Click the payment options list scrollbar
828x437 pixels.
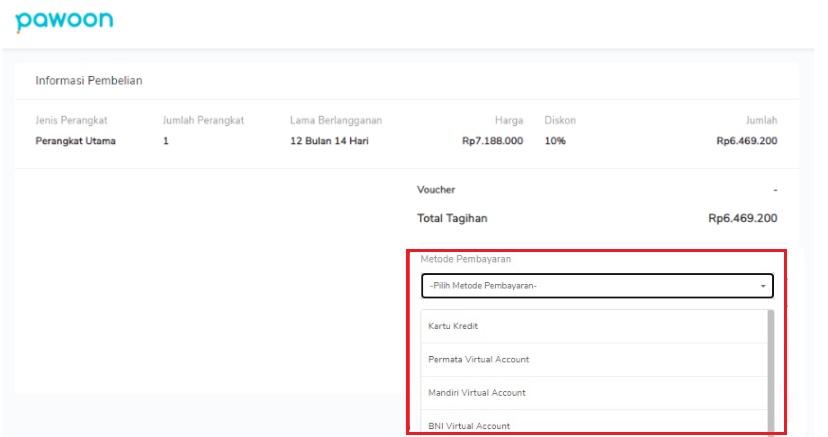(771, 372)
